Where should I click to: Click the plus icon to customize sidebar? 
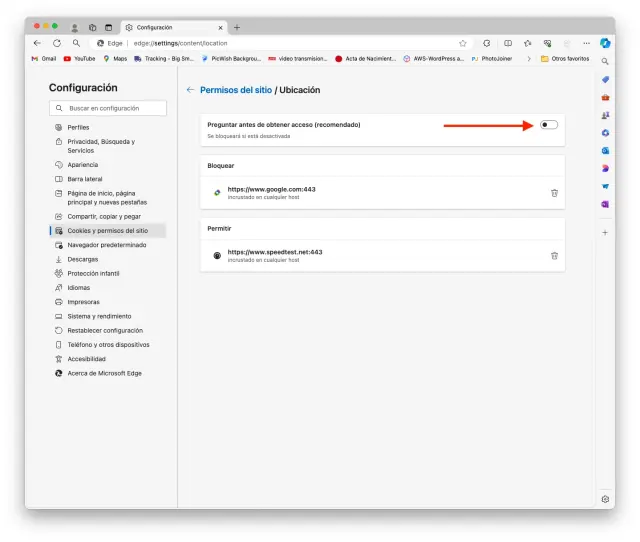(605, 232)
